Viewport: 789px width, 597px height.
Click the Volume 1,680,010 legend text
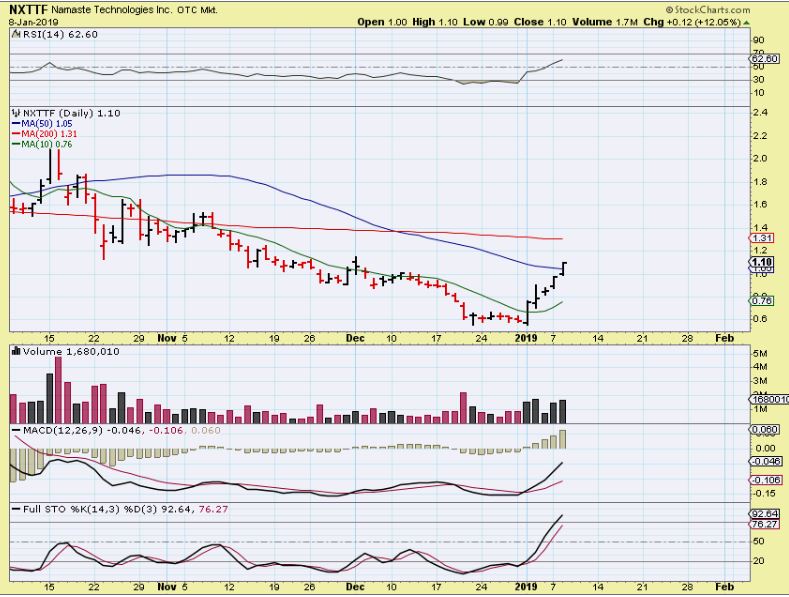tap(71, 351)
